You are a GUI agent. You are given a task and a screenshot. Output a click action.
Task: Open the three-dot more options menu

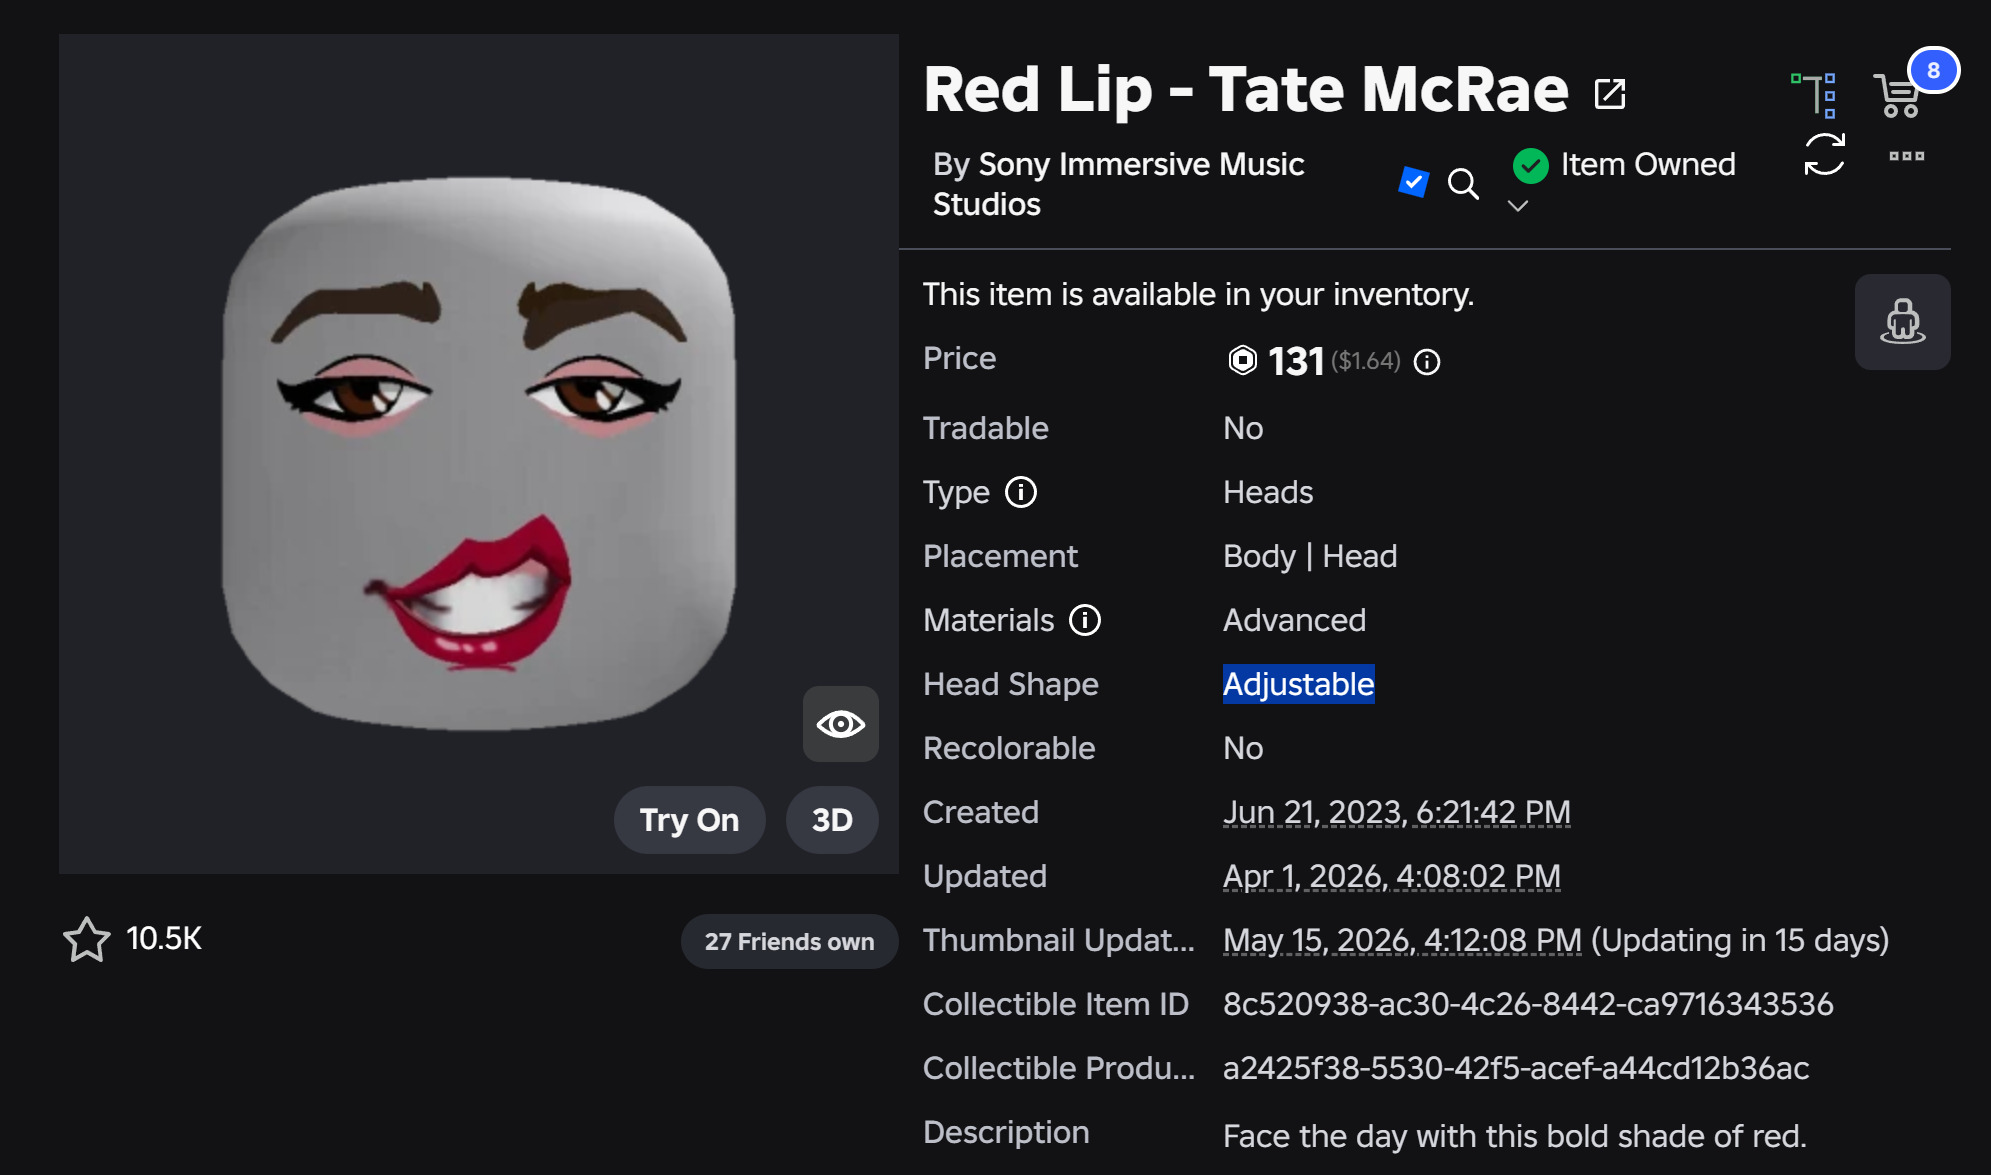pos(1906,156)
